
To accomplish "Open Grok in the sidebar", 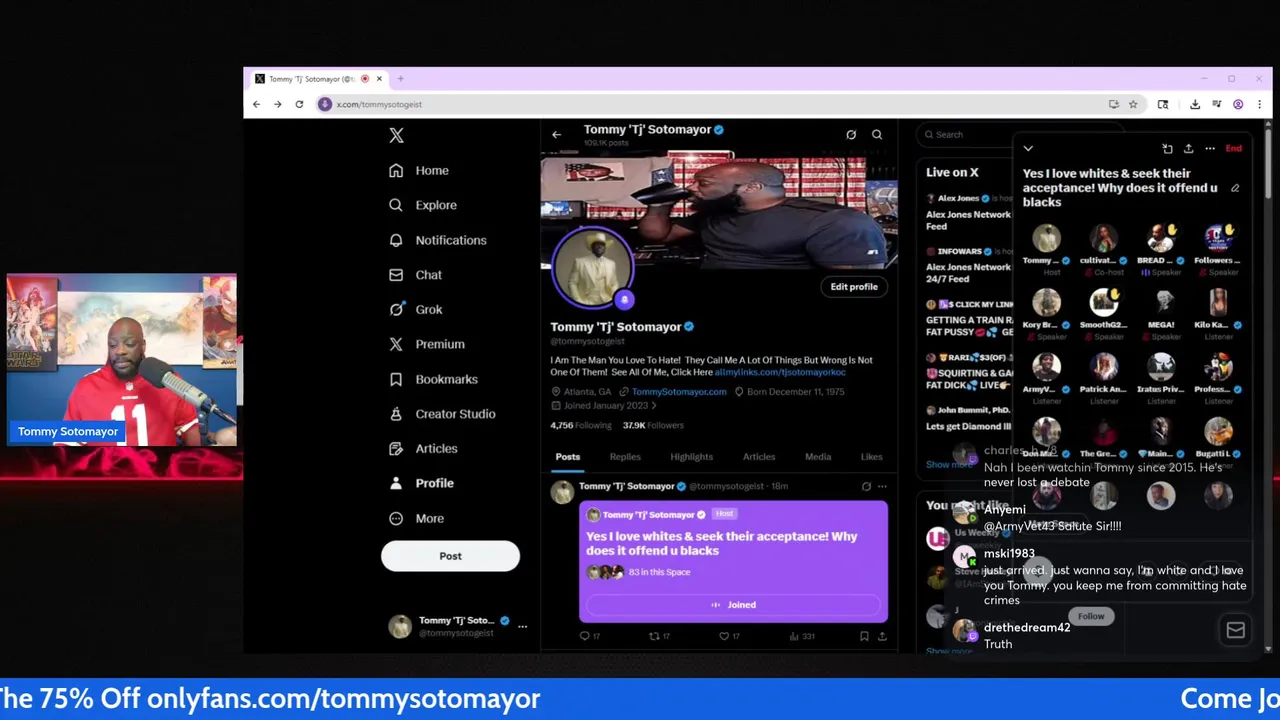I will [x=416, y=309].
